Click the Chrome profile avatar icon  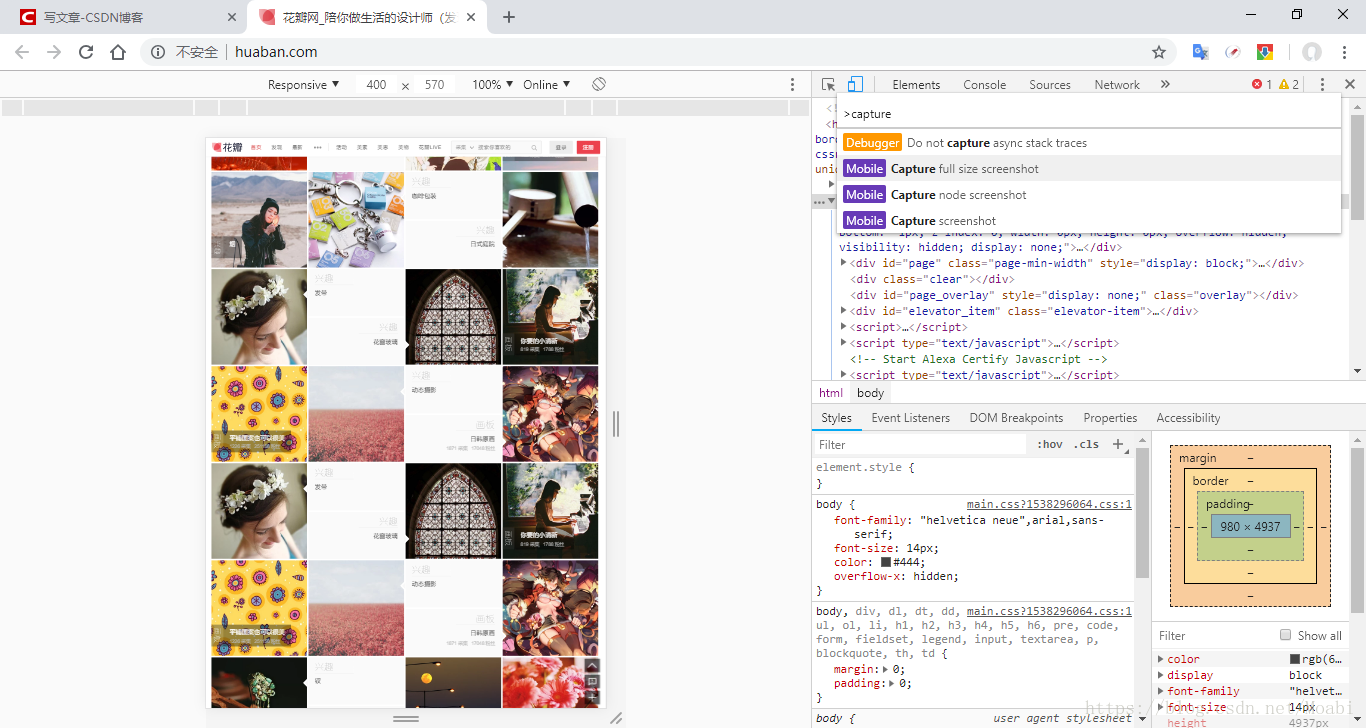pyautogui.click(x=1312, y=52)
